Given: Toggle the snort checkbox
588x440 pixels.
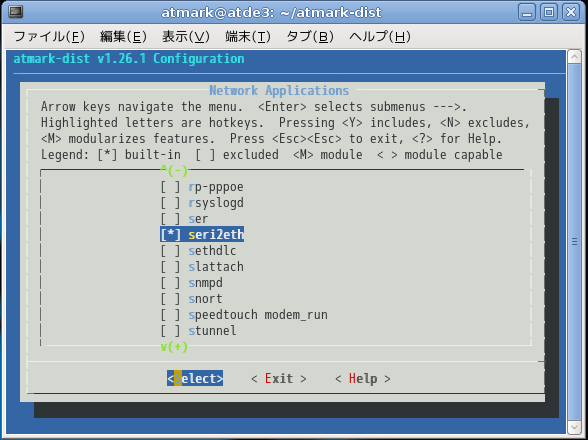Looking at the screenshot, I should pyautogui.click(x=170, y=299).
